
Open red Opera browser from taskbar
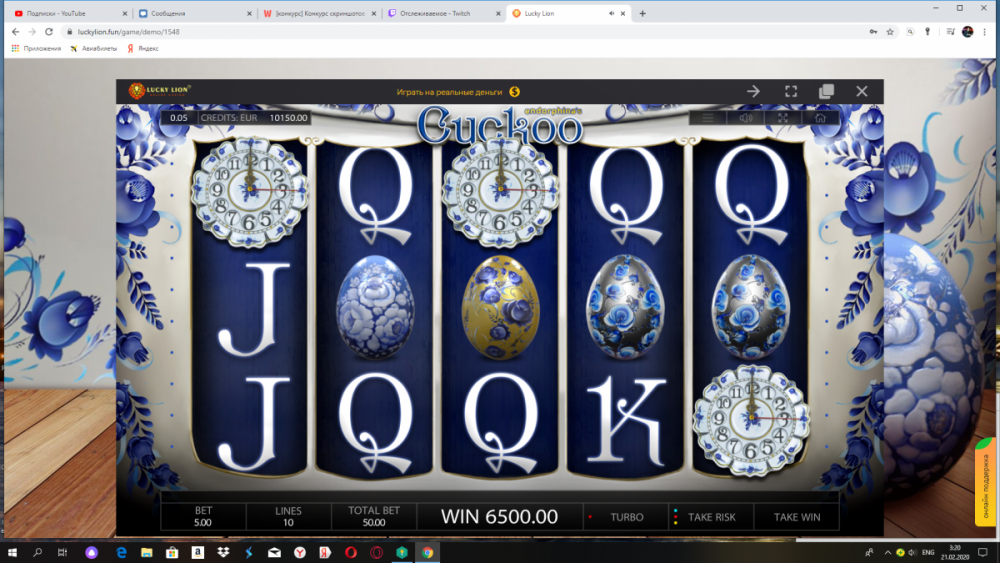point(351,552)
